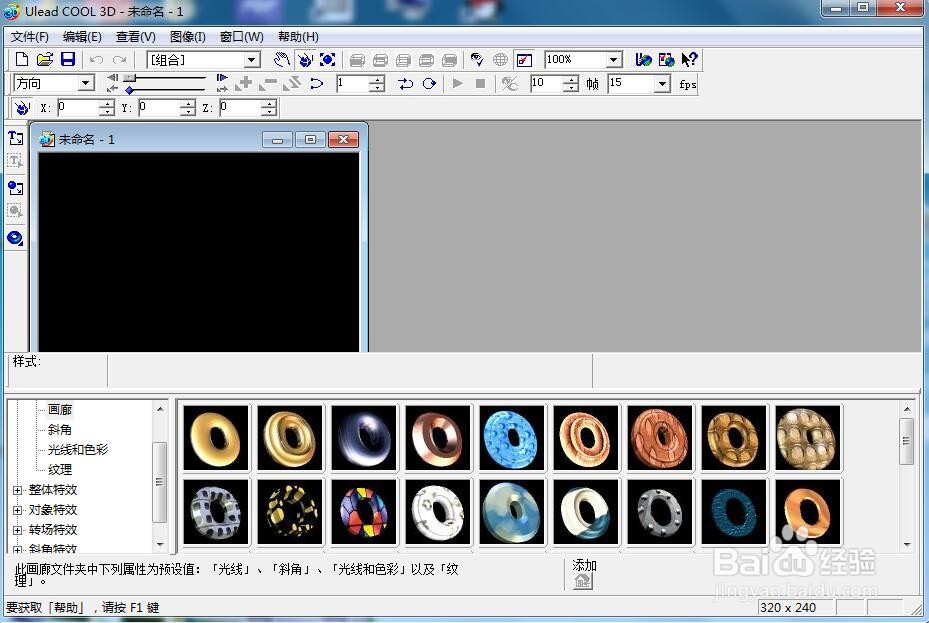
Task: Open the 窗口(W) menu
Action: [242, 37]
